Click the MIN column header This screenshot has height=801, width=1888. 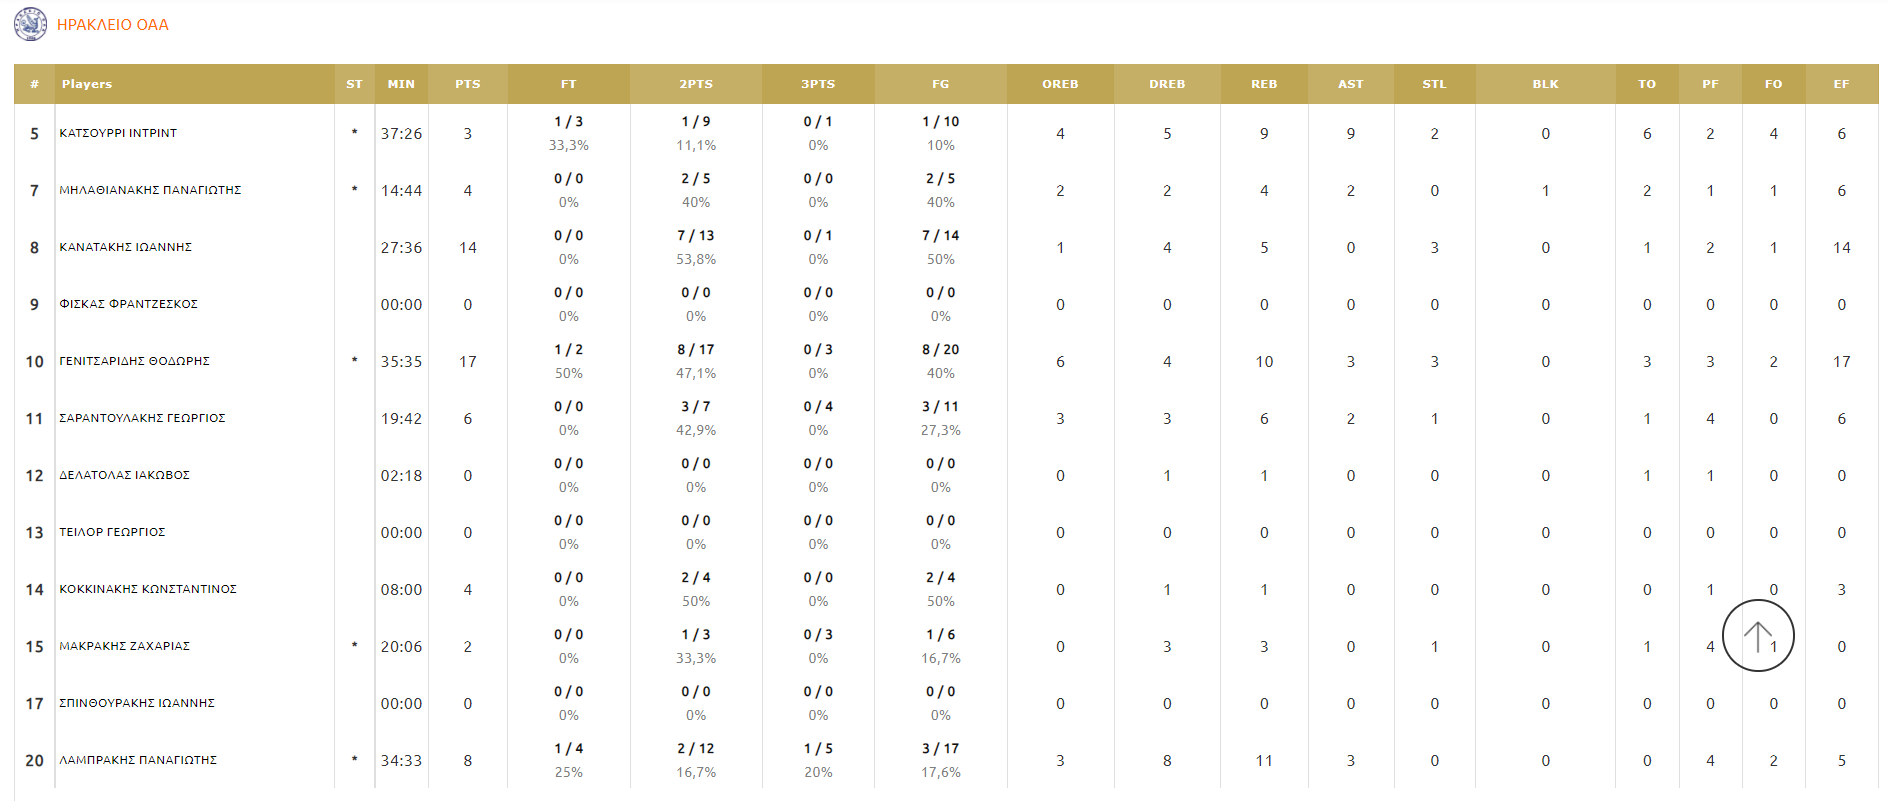click(401, 84)
